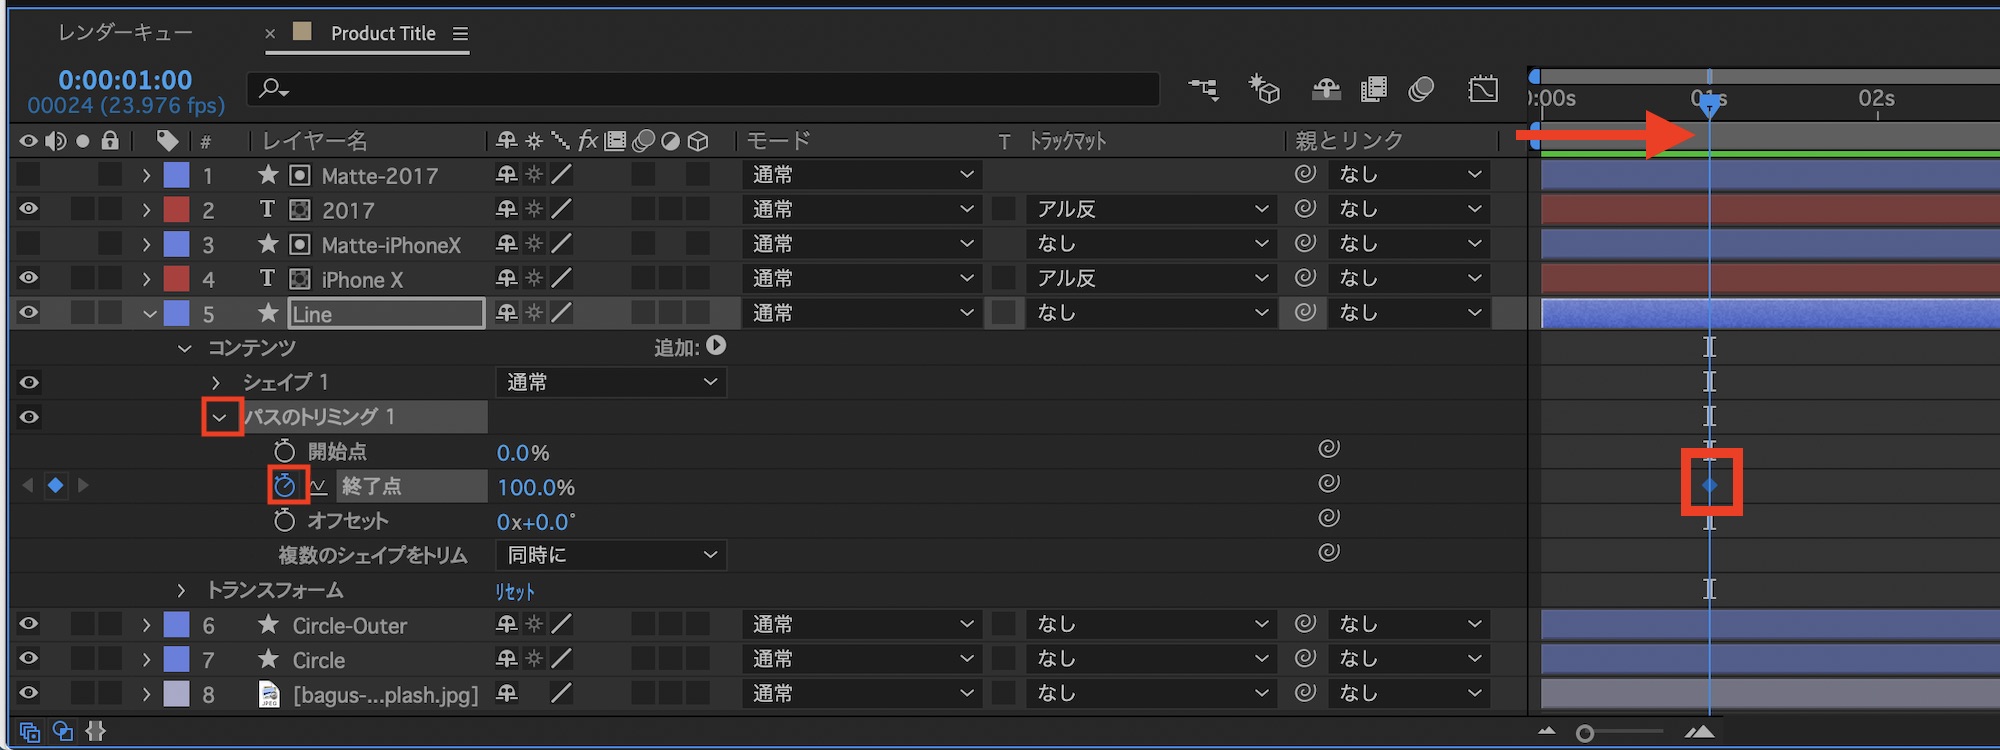The width and height of the screenshot is (2000, 750).
Task: Open the 複数のシェイプをトリム dropdown
Action: click(x=611, y=555)
